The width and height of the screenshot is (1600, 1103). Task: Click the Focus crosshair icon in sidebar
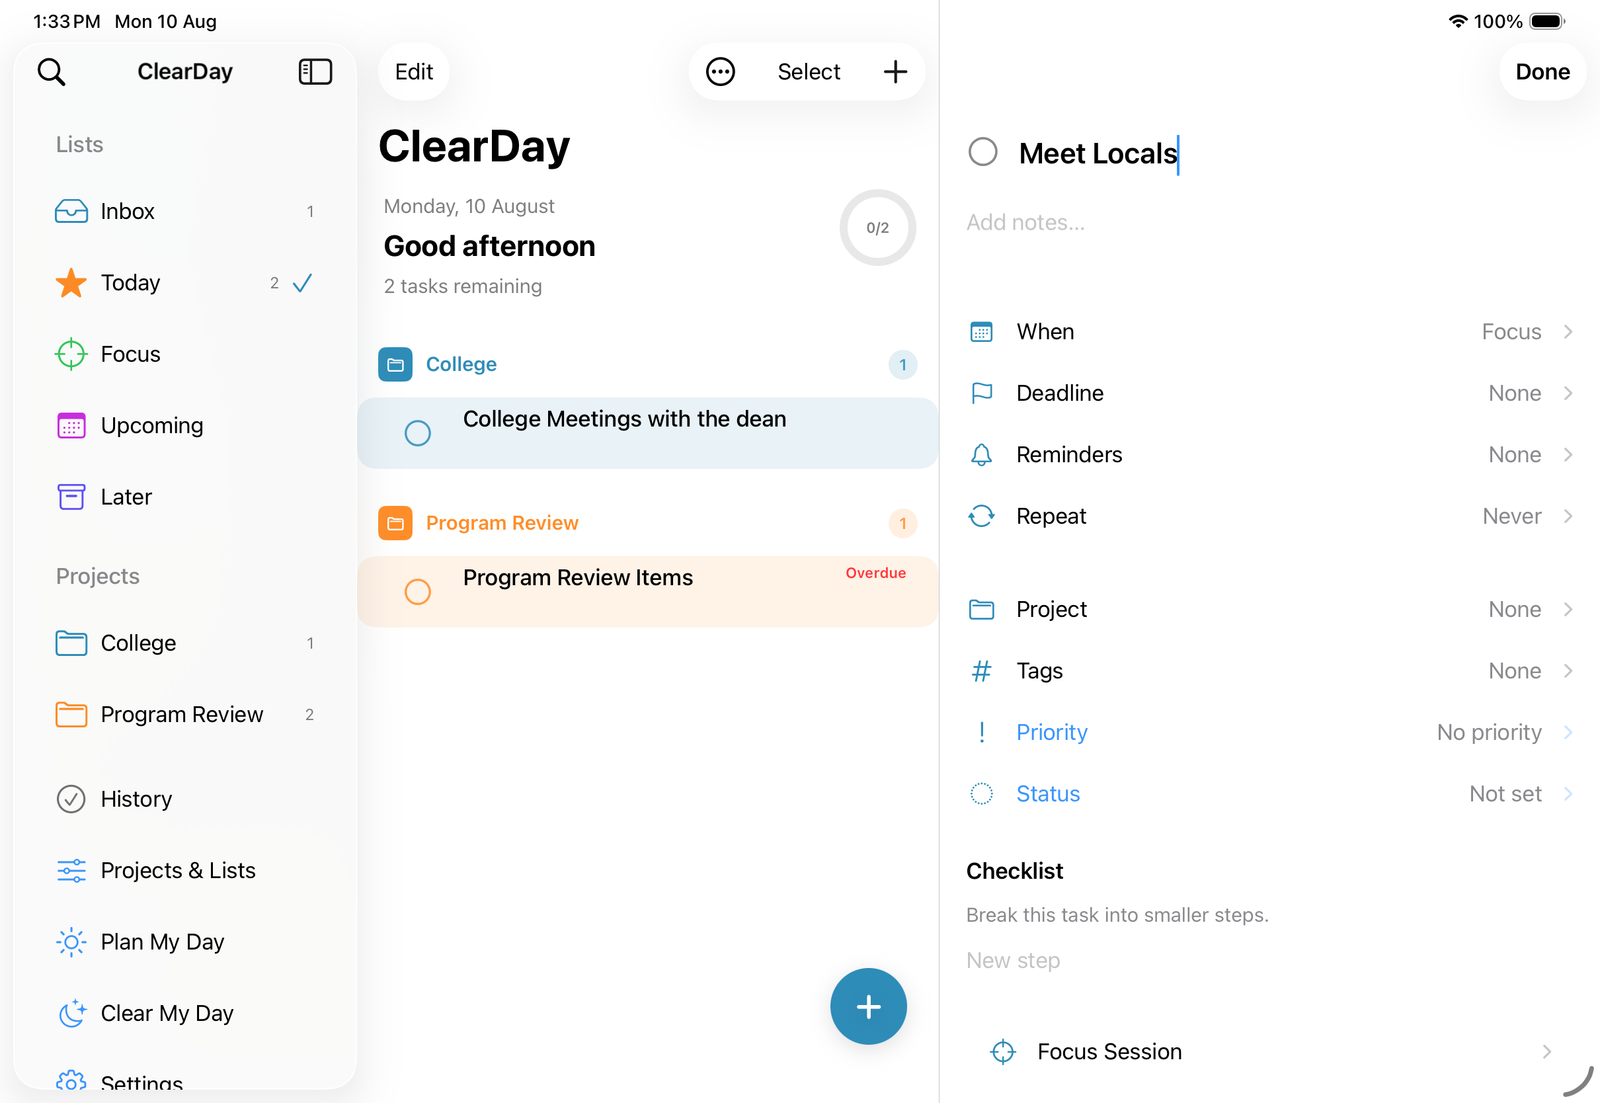pyautogui.click(x=71, y=354)
